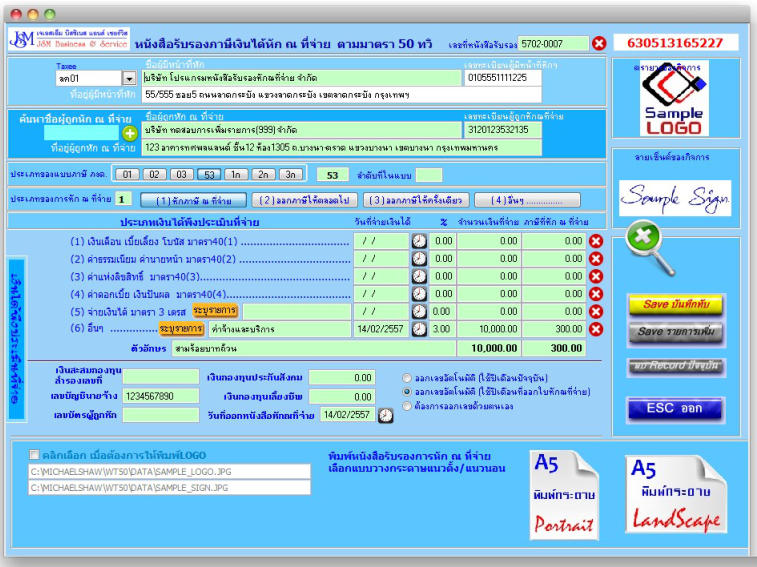
Task: Choose tax form type 03
Action: [182, 174]
